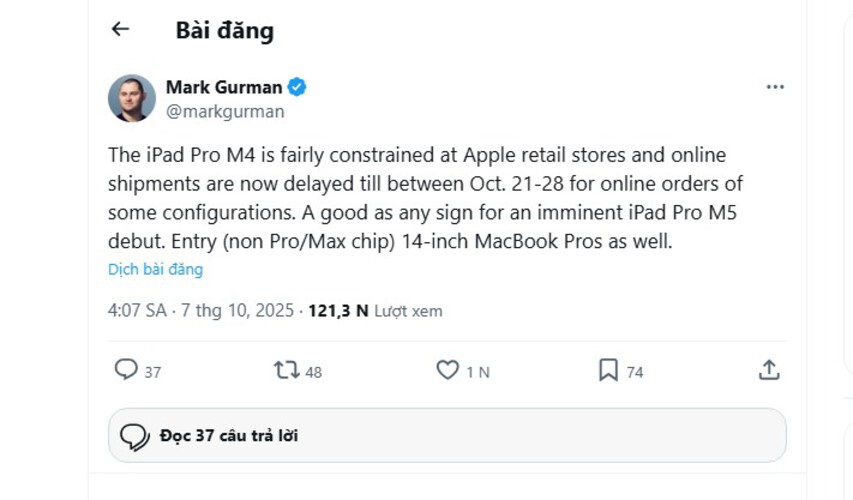Open the @markgurman handle link

click(x=225, y=111)
